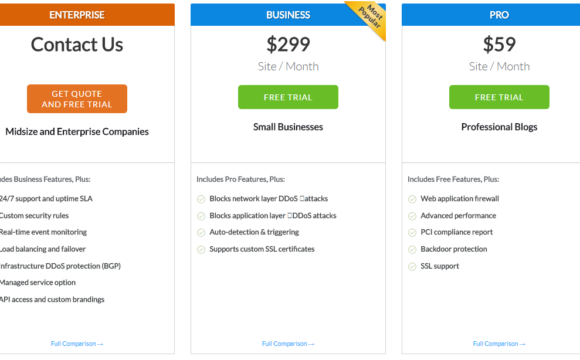Image resolution: width=580 pixels, height=360 pixels.
Task: Open Full Comparison link under Enterprise
Action: 77,344
